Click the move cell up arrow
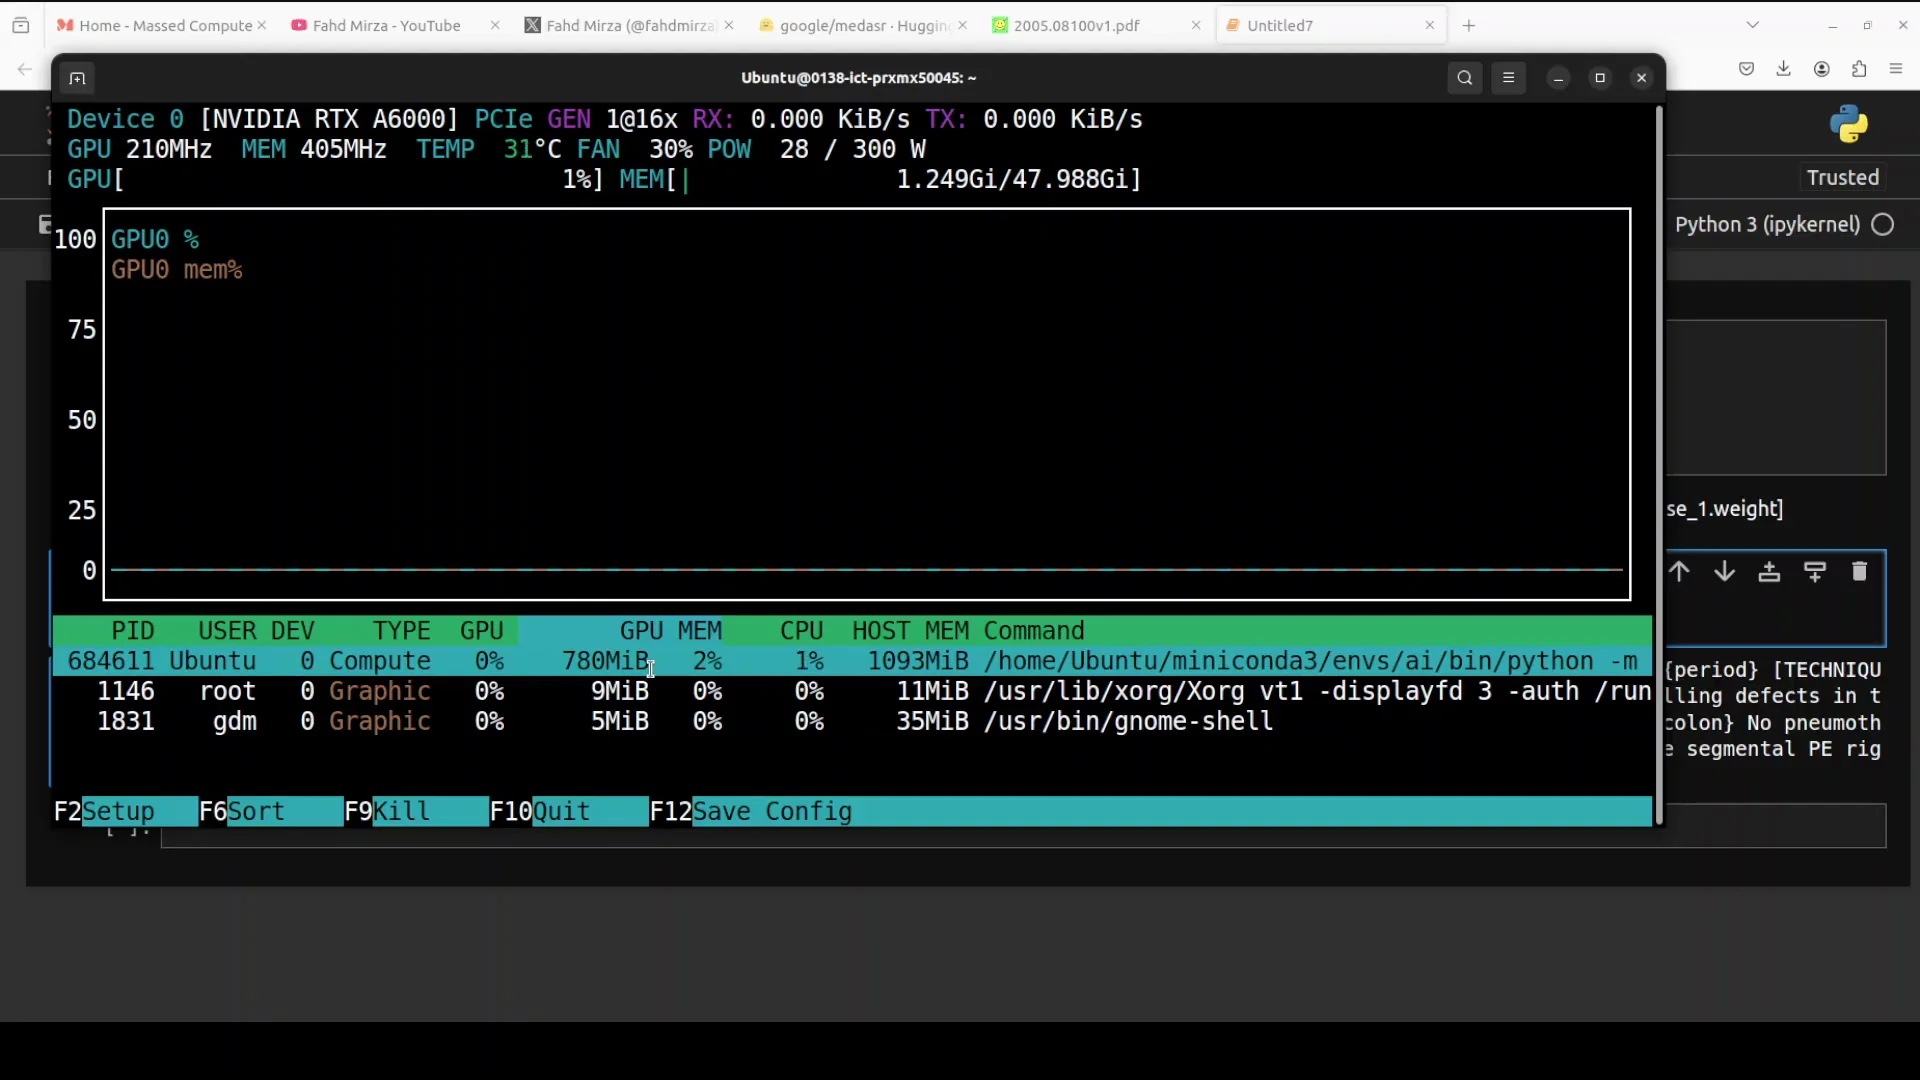1920x1080 pixels. point(1679,572)
